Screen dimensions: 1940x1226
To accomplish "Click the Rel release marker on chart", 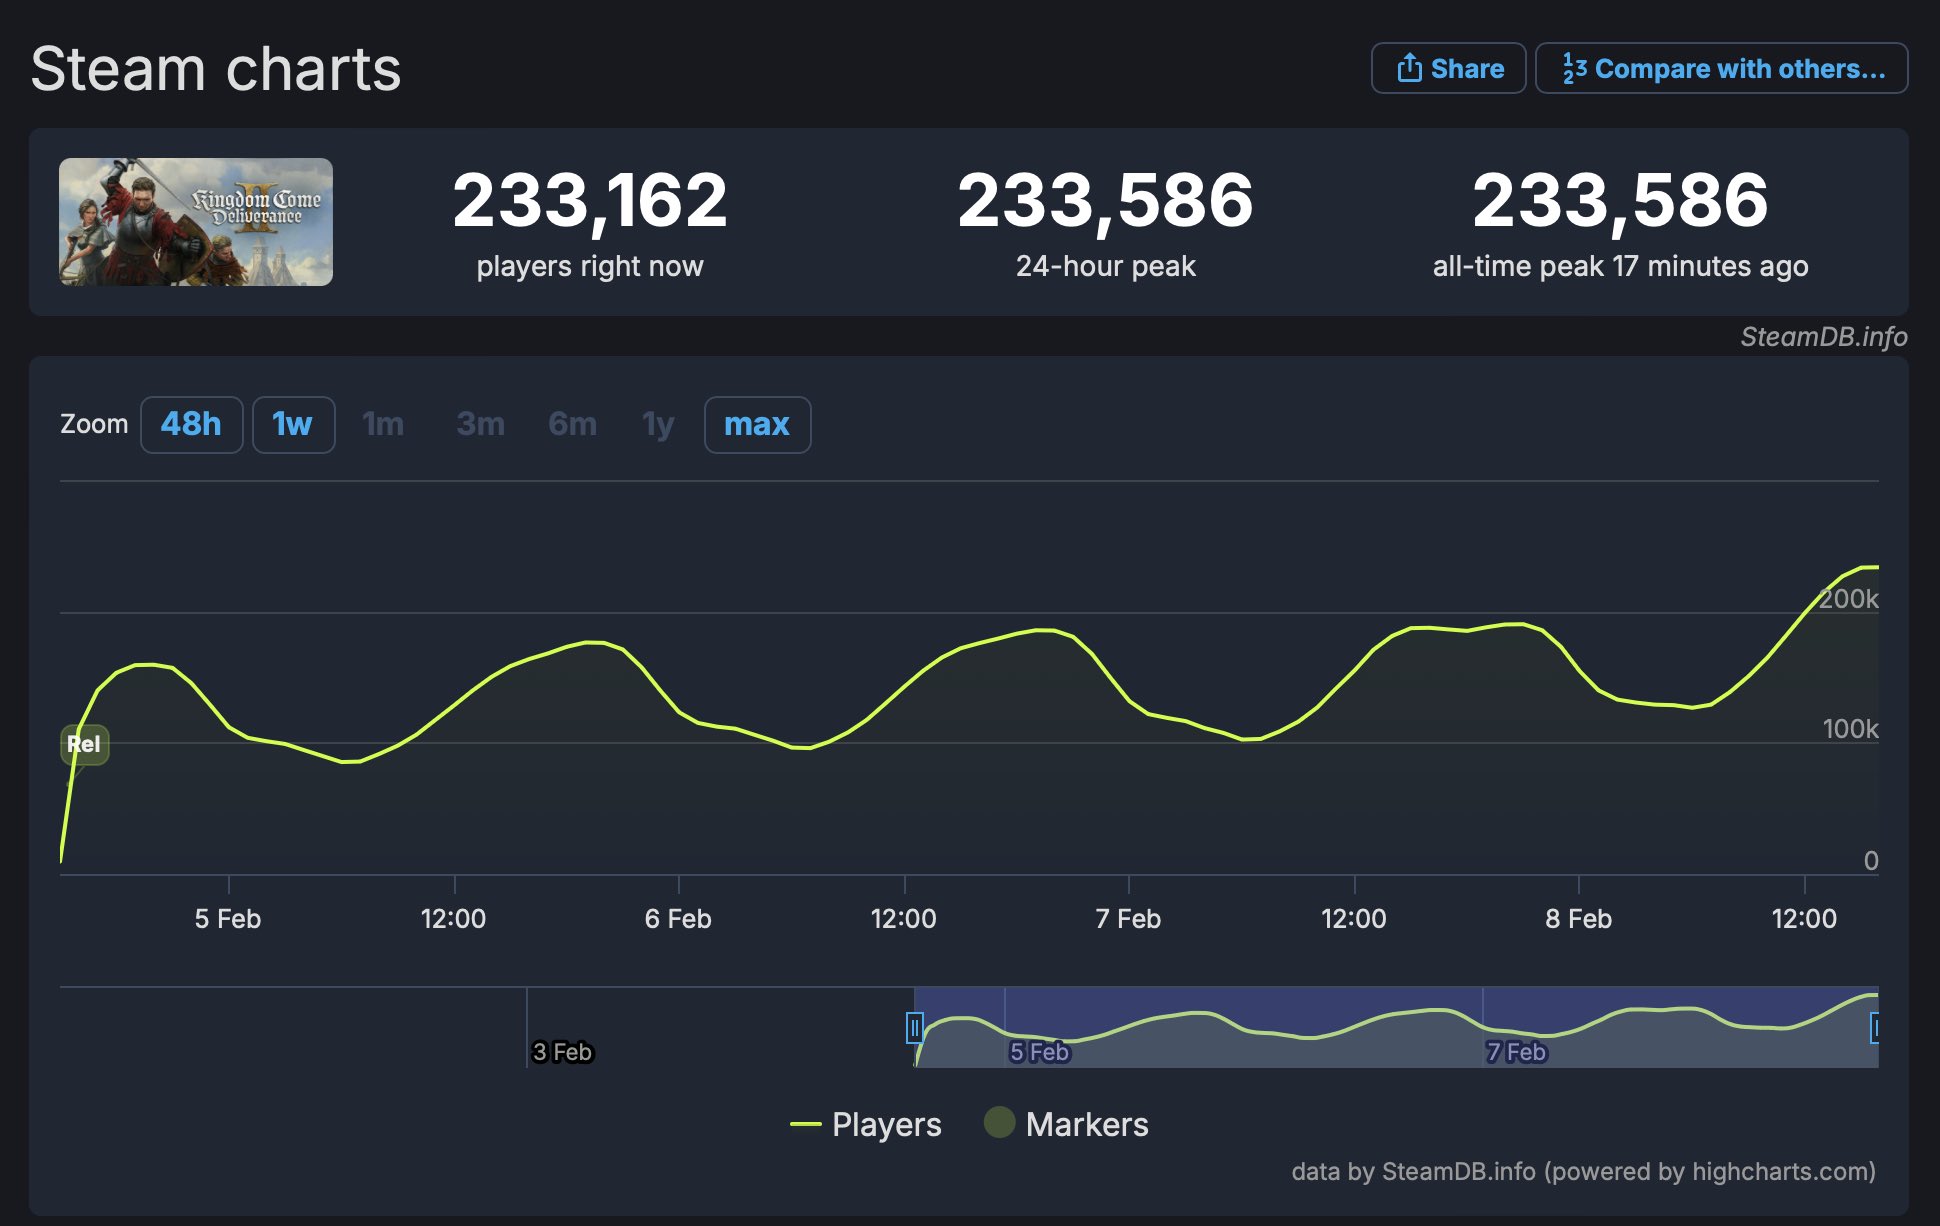I will click(84, 744).
